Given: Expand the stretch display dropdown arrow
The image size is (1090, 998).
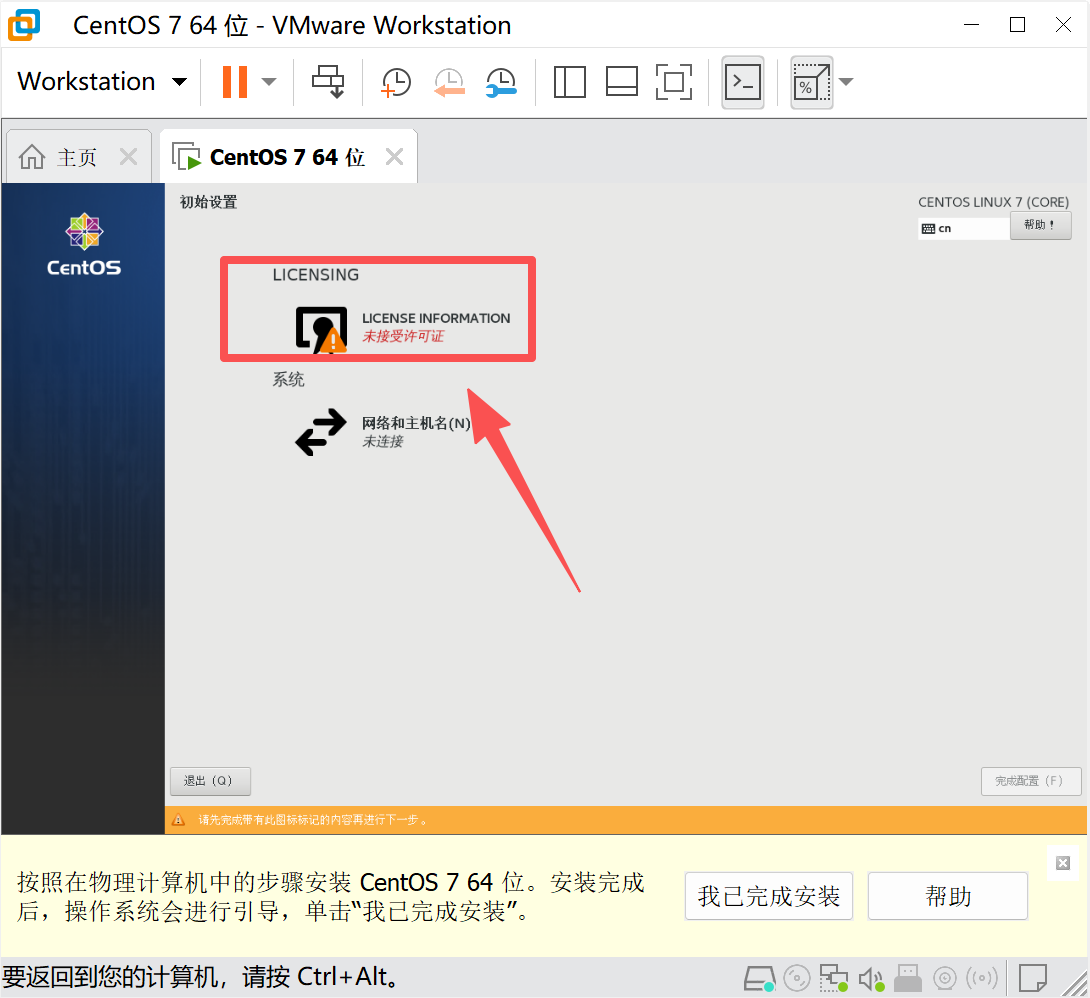Looking at the screenshot, I should coord(846,82).
